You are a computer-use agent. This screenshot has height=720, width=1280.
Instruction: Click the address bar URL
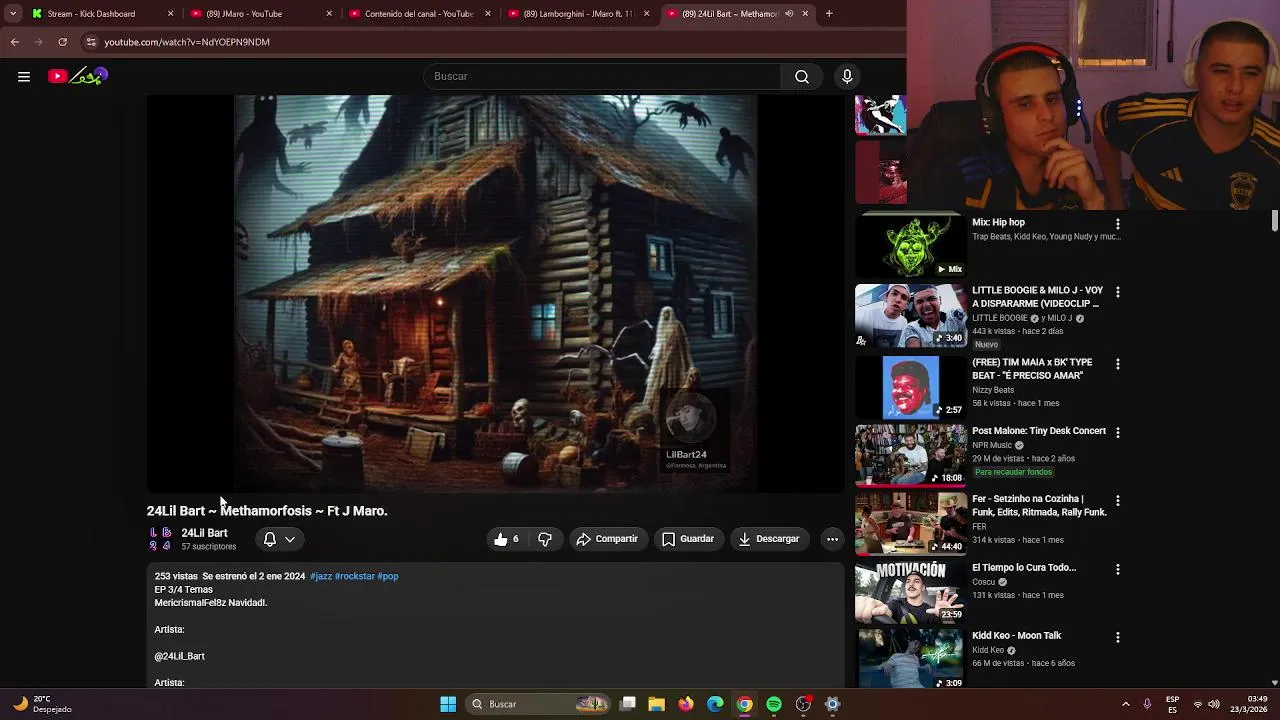[187, 42]
